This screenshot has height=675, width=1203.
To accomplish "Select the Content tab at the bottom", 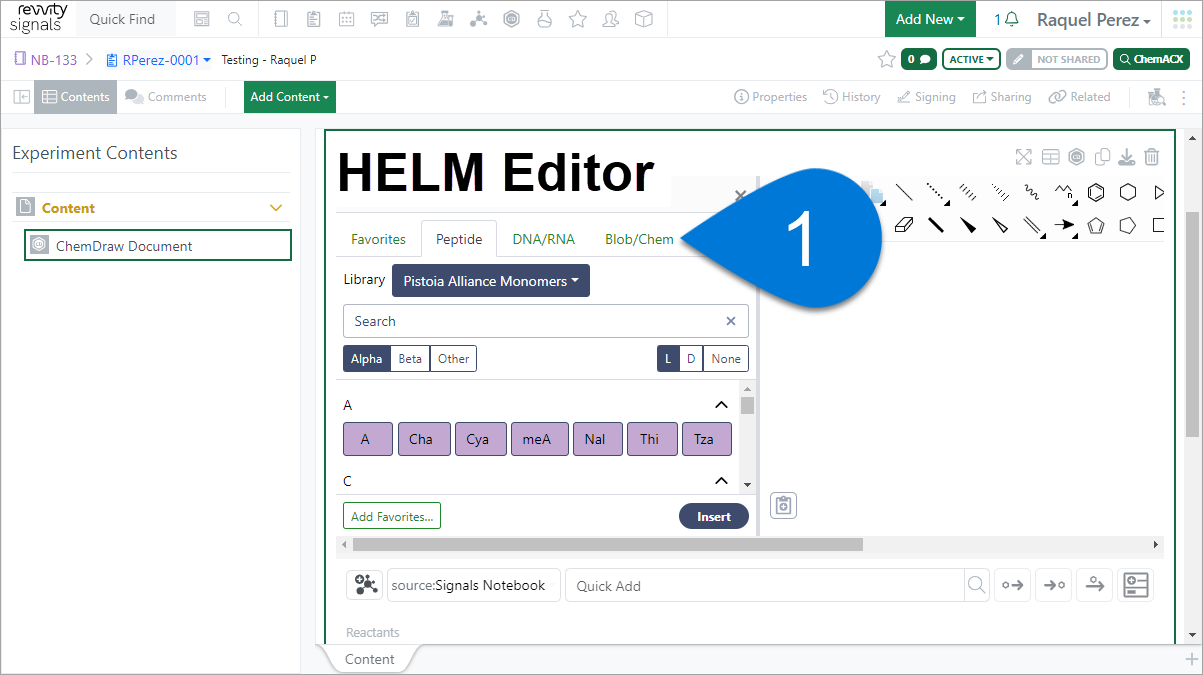I will 370,659.
